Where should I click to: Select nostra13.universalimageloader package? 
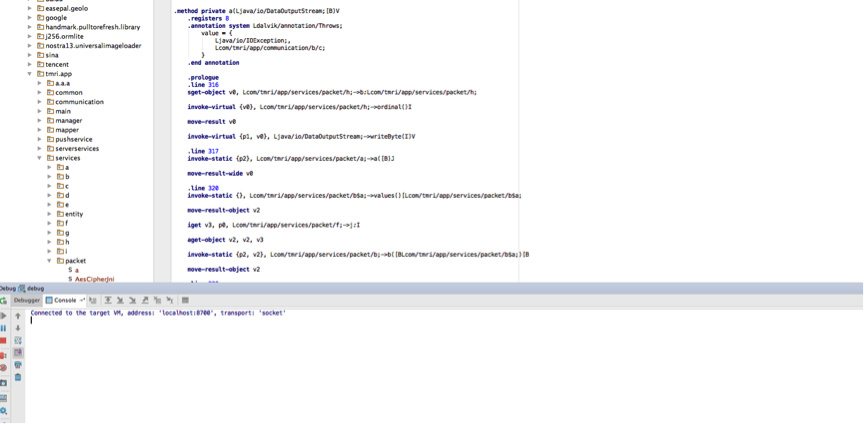coord(93,46)
